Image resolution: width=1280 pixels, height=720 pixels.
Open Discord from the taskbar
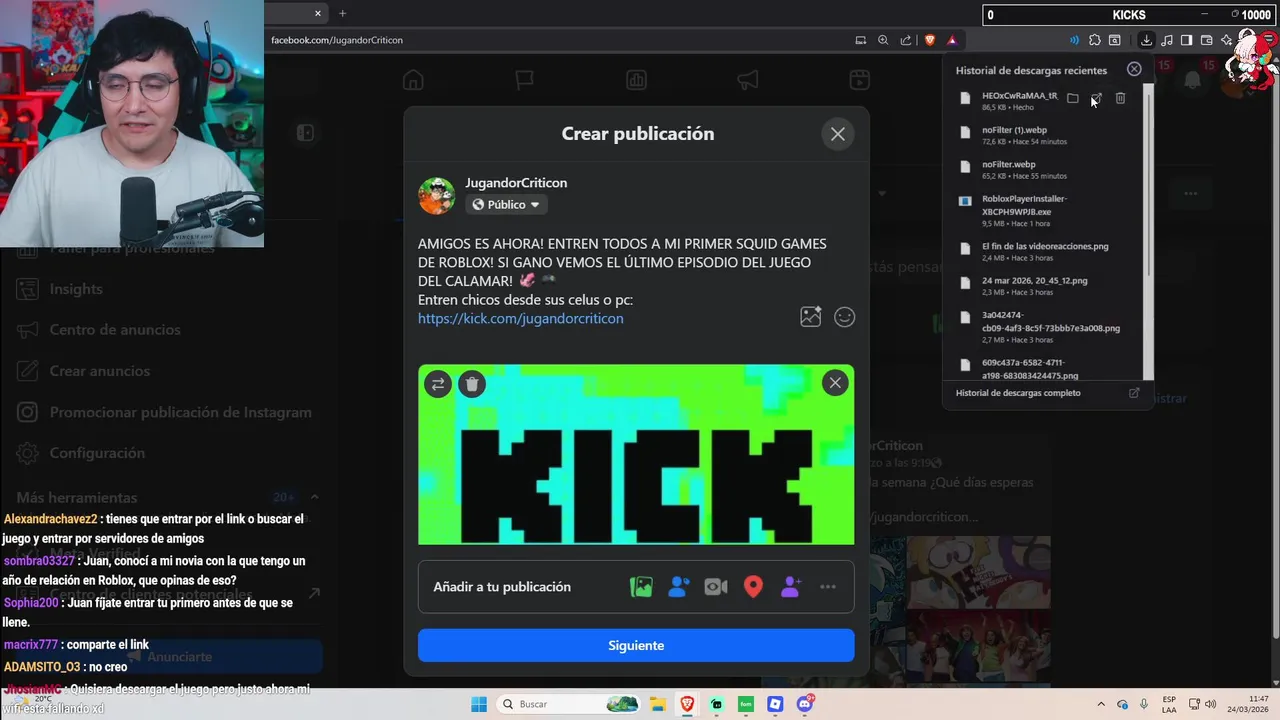pos(805,704)
